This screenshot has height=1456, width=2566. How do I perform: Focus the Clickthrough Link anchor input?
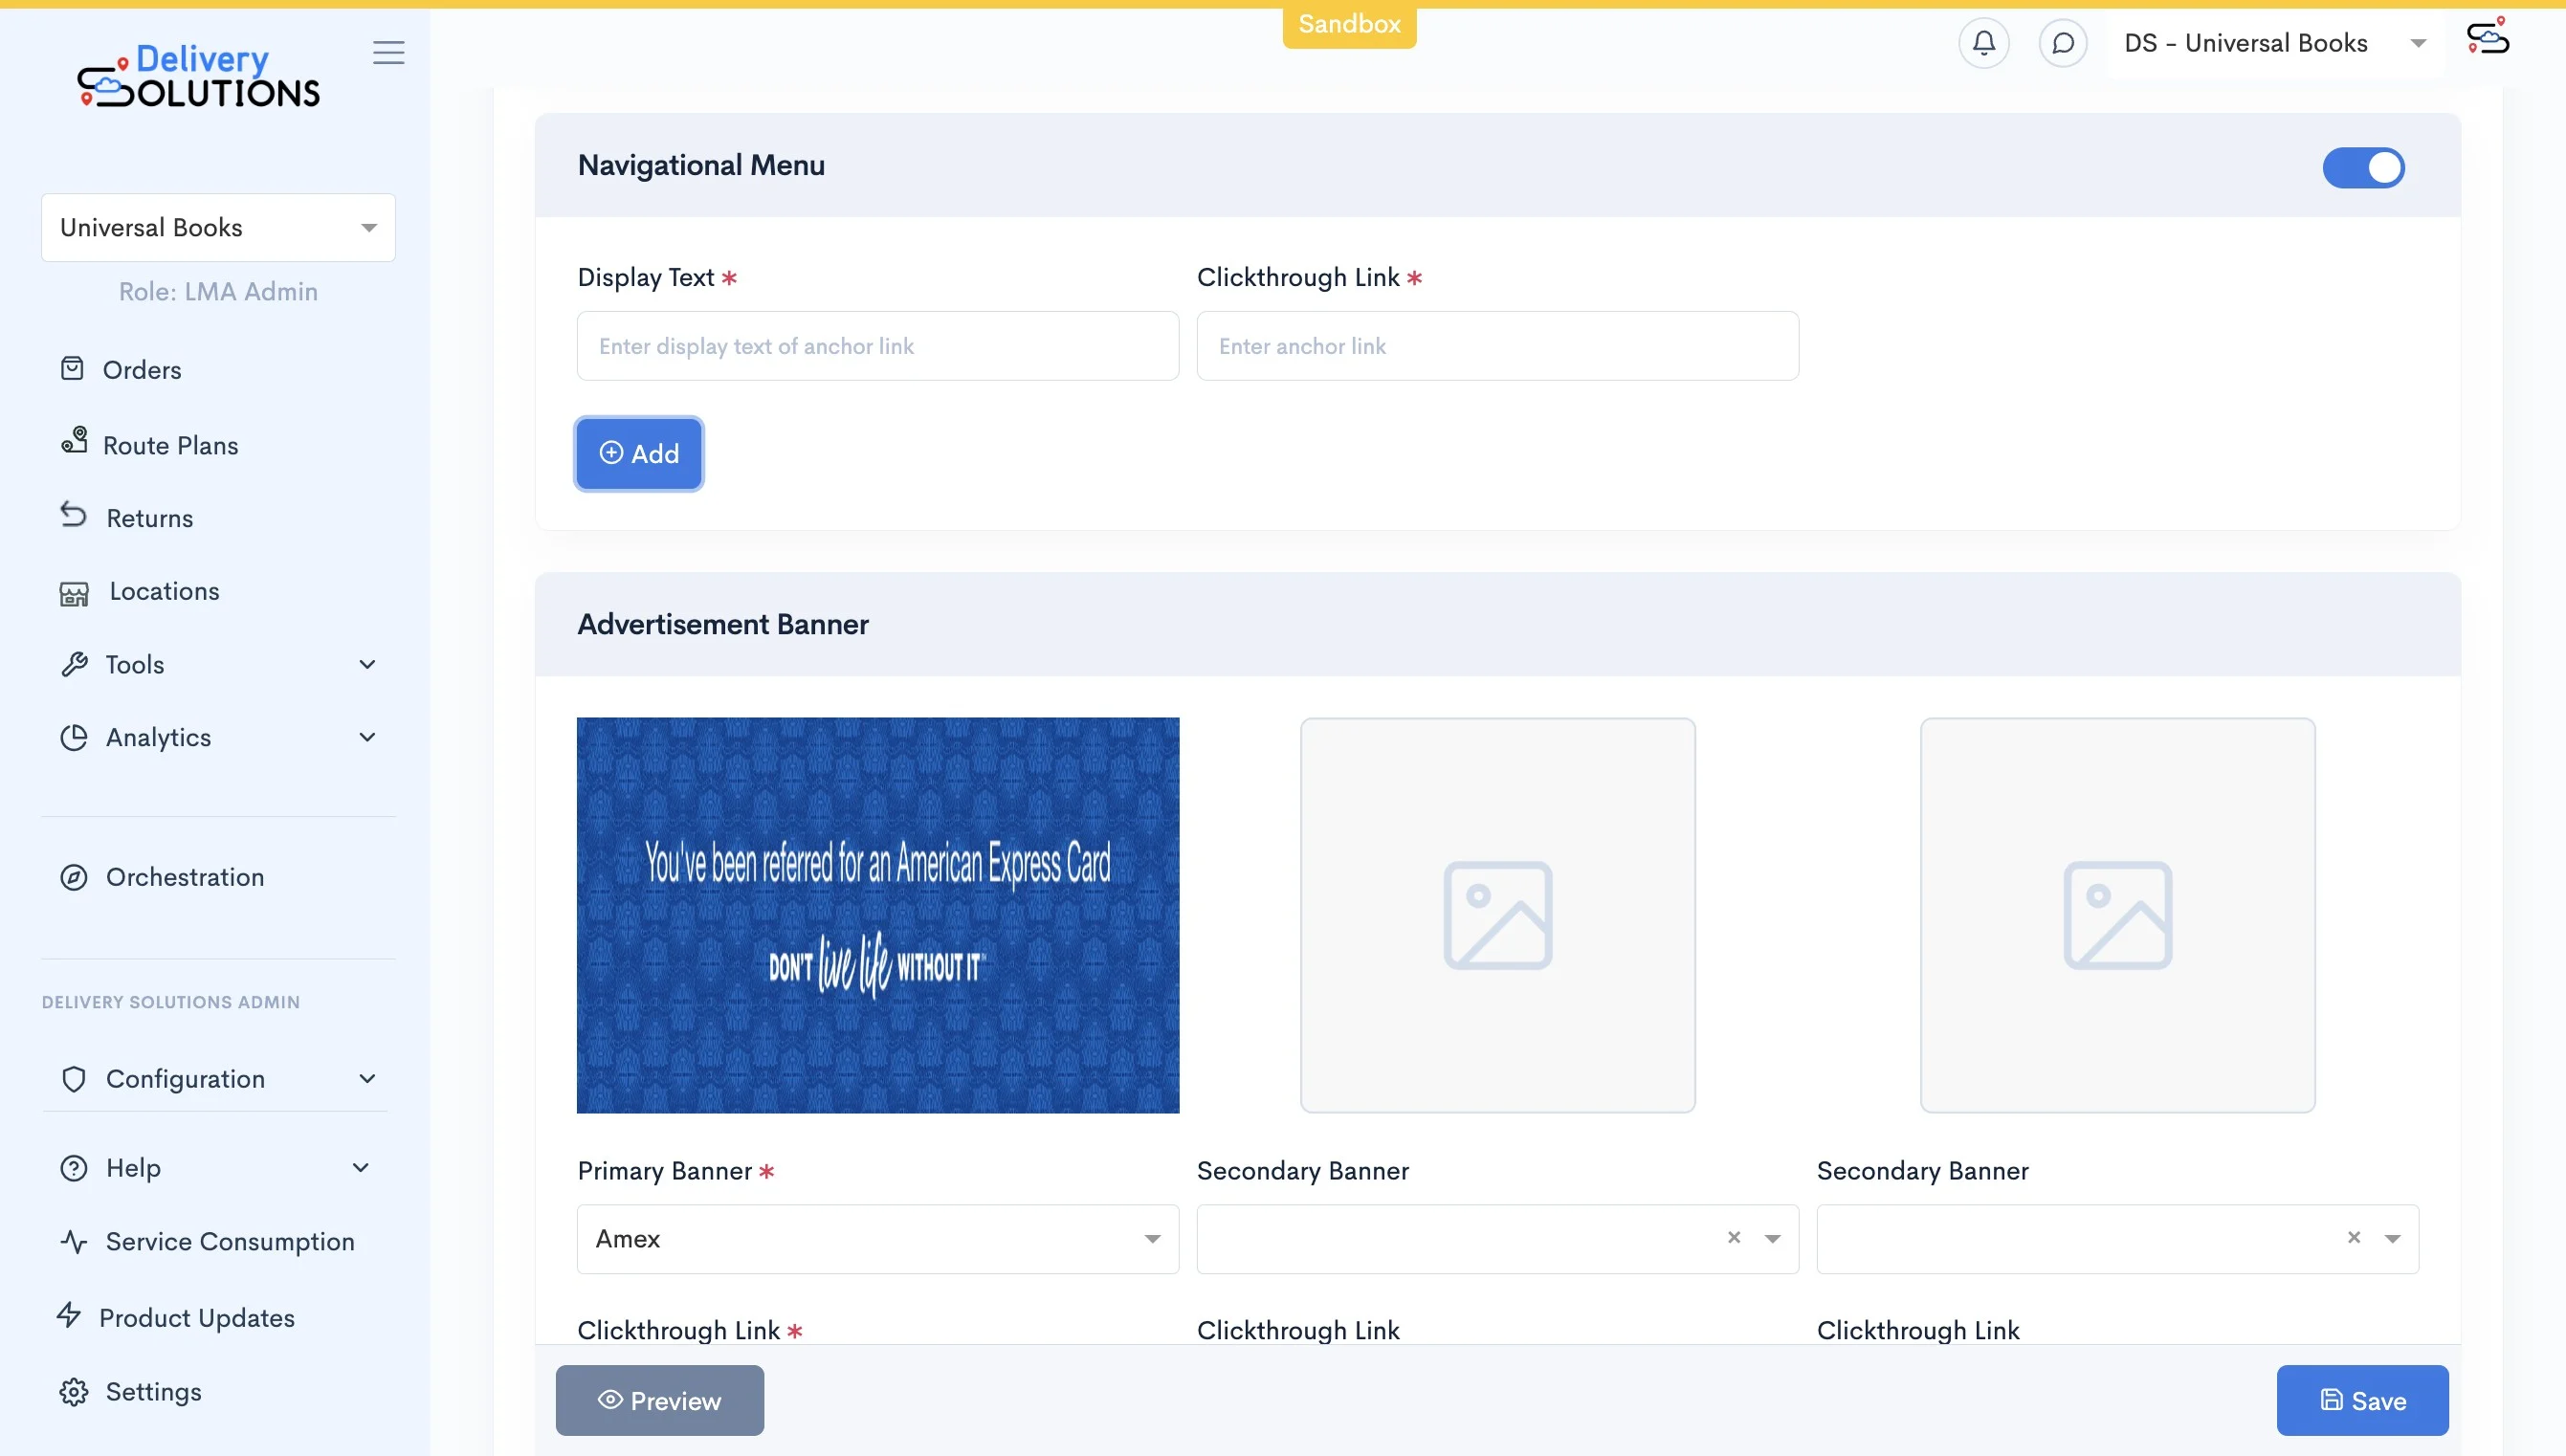pos(1497,346)
